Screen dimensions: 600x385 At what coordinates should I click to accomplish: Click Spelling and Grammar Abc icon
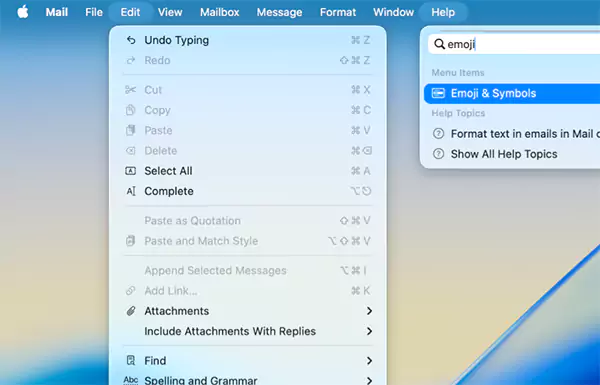pos(131,380)
